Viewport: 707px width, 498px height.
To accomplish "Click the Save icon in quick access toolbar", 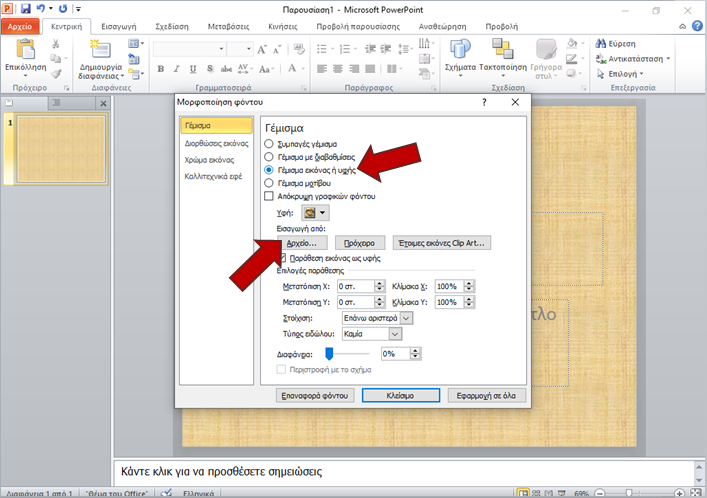I will (x=24, y=8).
